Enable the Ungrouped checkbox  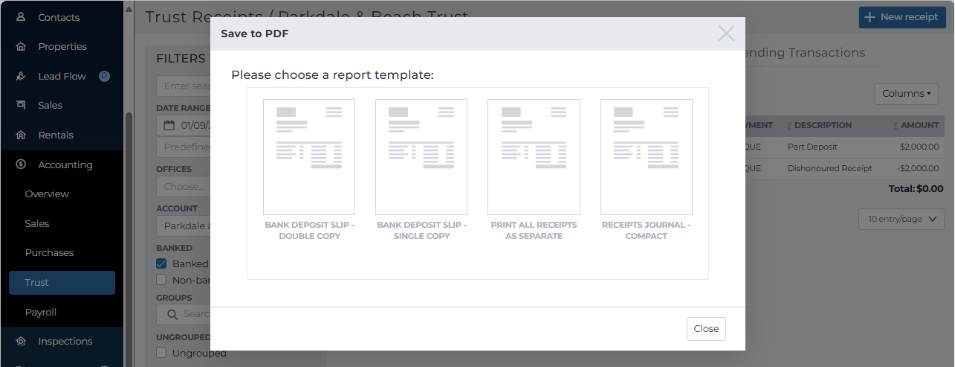161,352
